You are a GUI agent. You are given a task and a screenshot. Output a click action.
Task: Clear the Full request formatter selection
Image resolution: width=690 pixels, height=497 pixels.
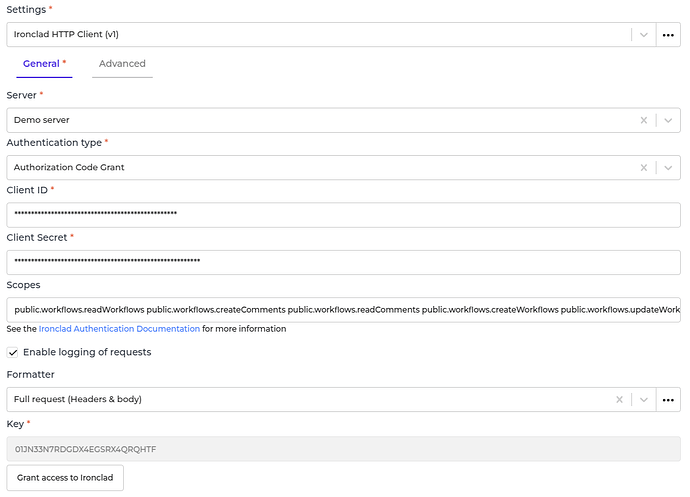click(x=620, y=400)
